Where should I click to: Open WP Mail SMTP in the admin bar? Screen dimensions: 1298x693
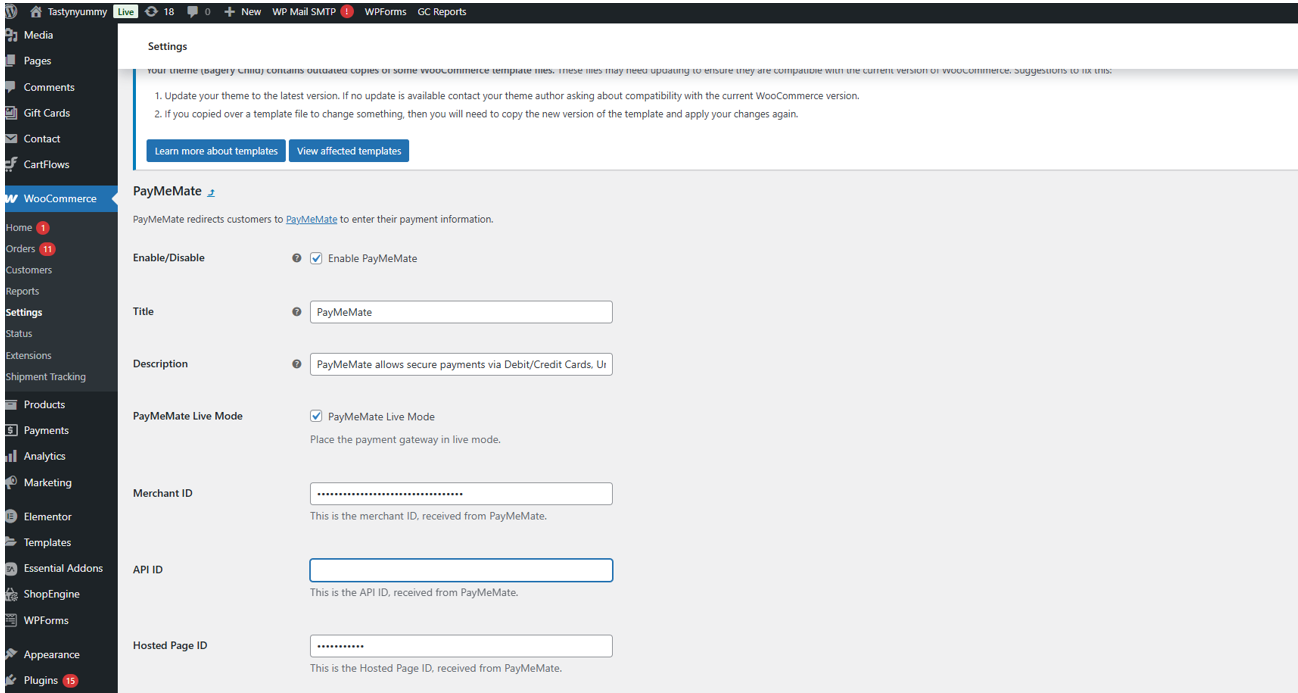pyautogui.click(x=304, y=12)
